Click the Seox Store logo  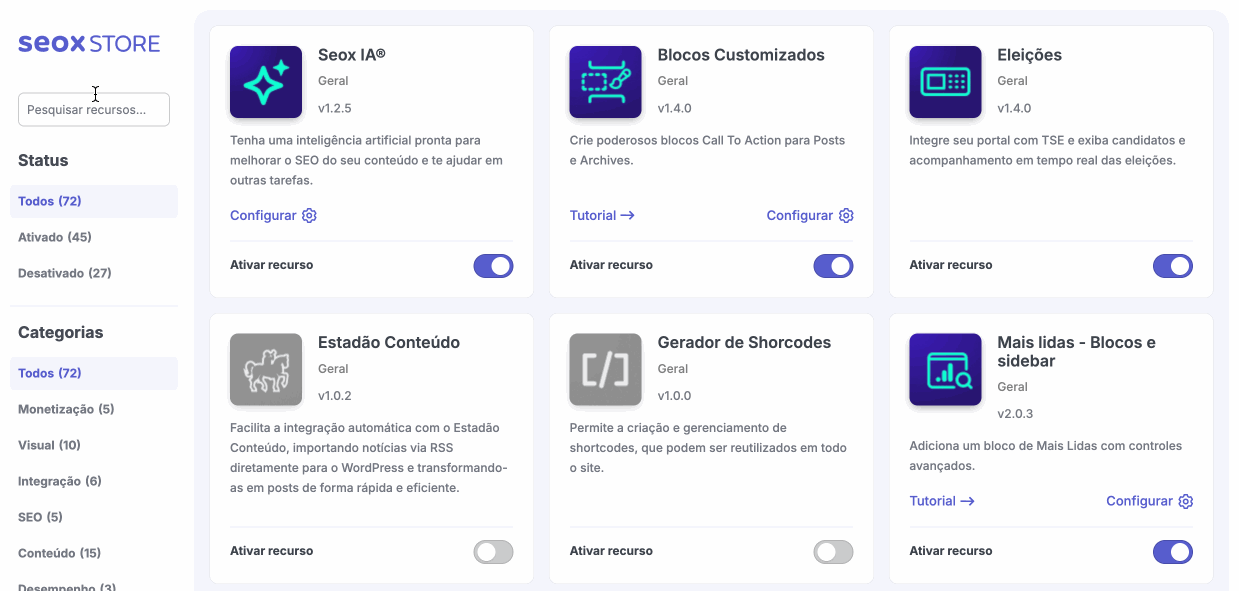(89, 44)
